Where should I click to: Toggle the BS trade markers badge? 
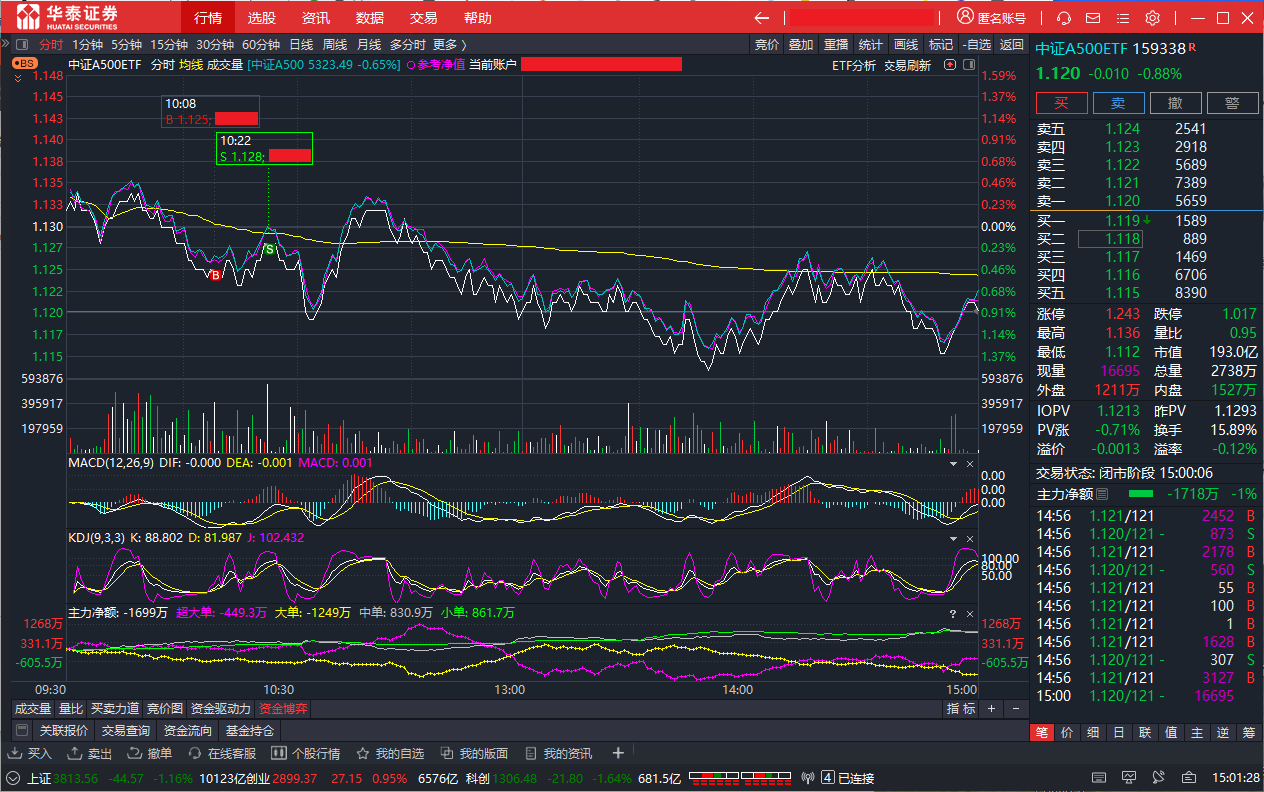coord(25,64)
